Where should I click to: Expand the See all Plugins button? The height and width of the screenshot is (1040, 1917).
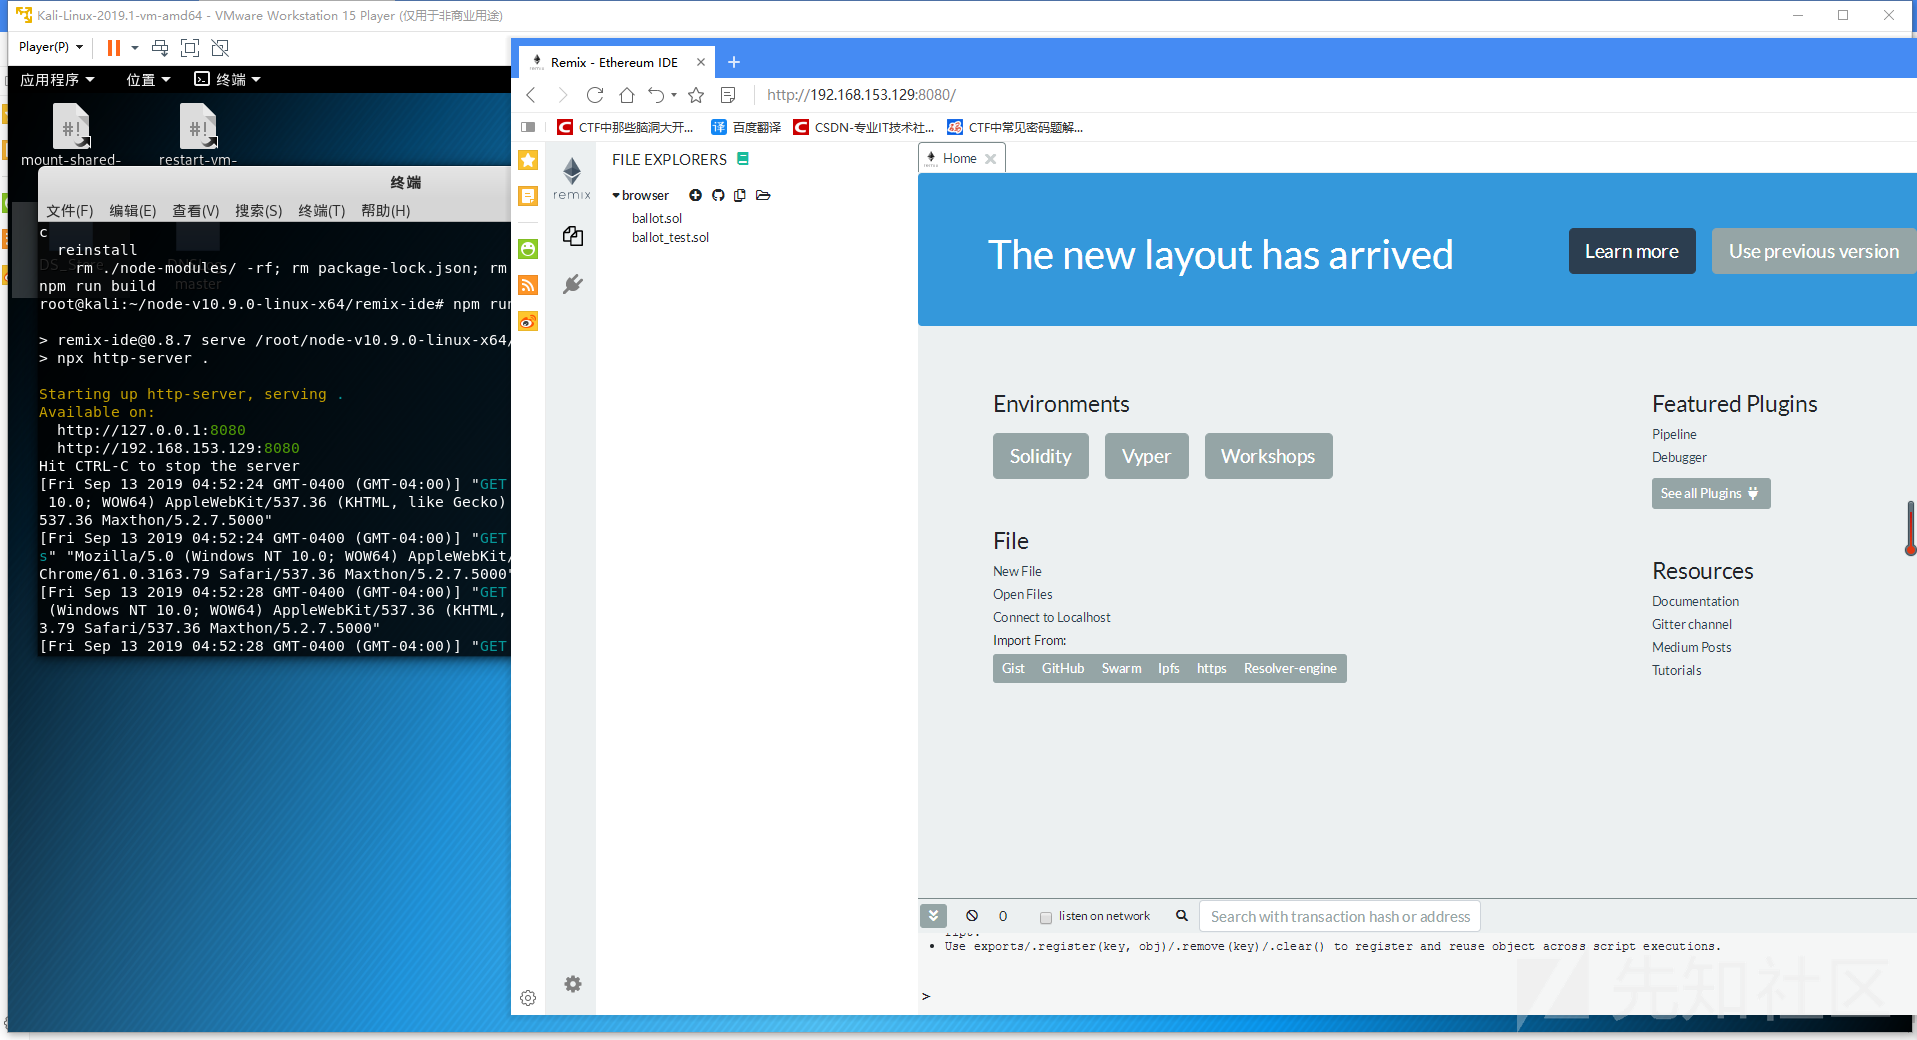[x=1710, y=493]
